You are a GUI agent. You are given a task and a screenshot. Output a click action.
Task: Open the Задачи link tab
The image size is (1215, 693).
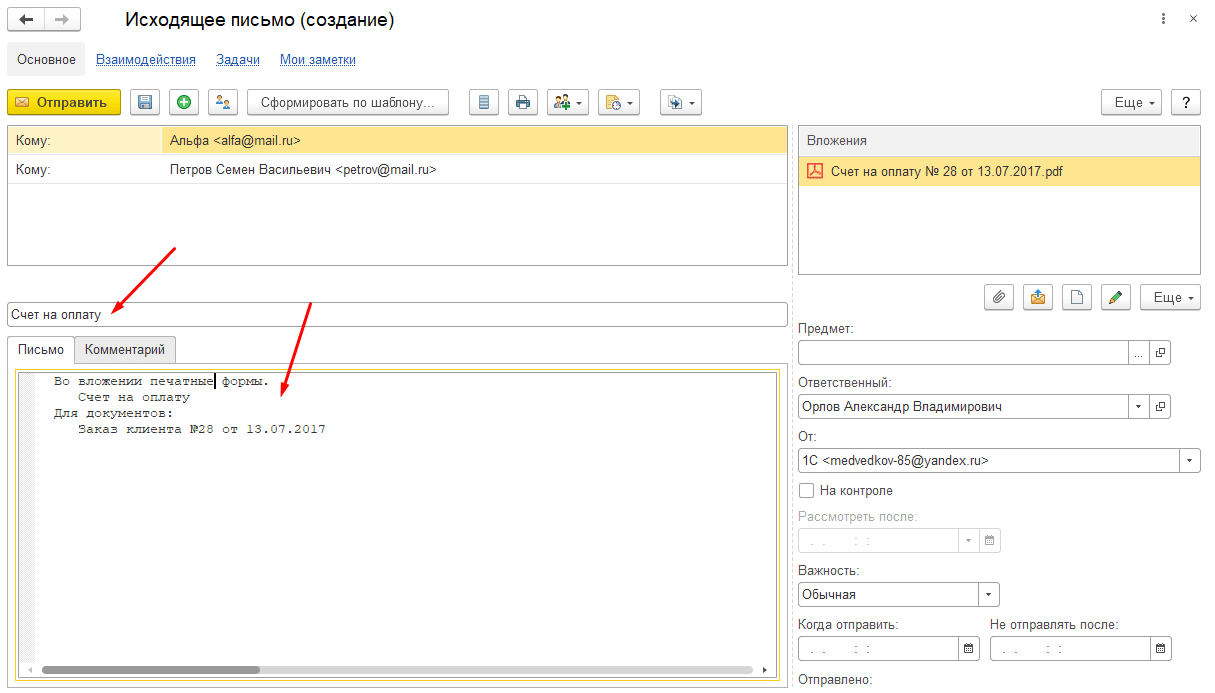pos(238,60)
